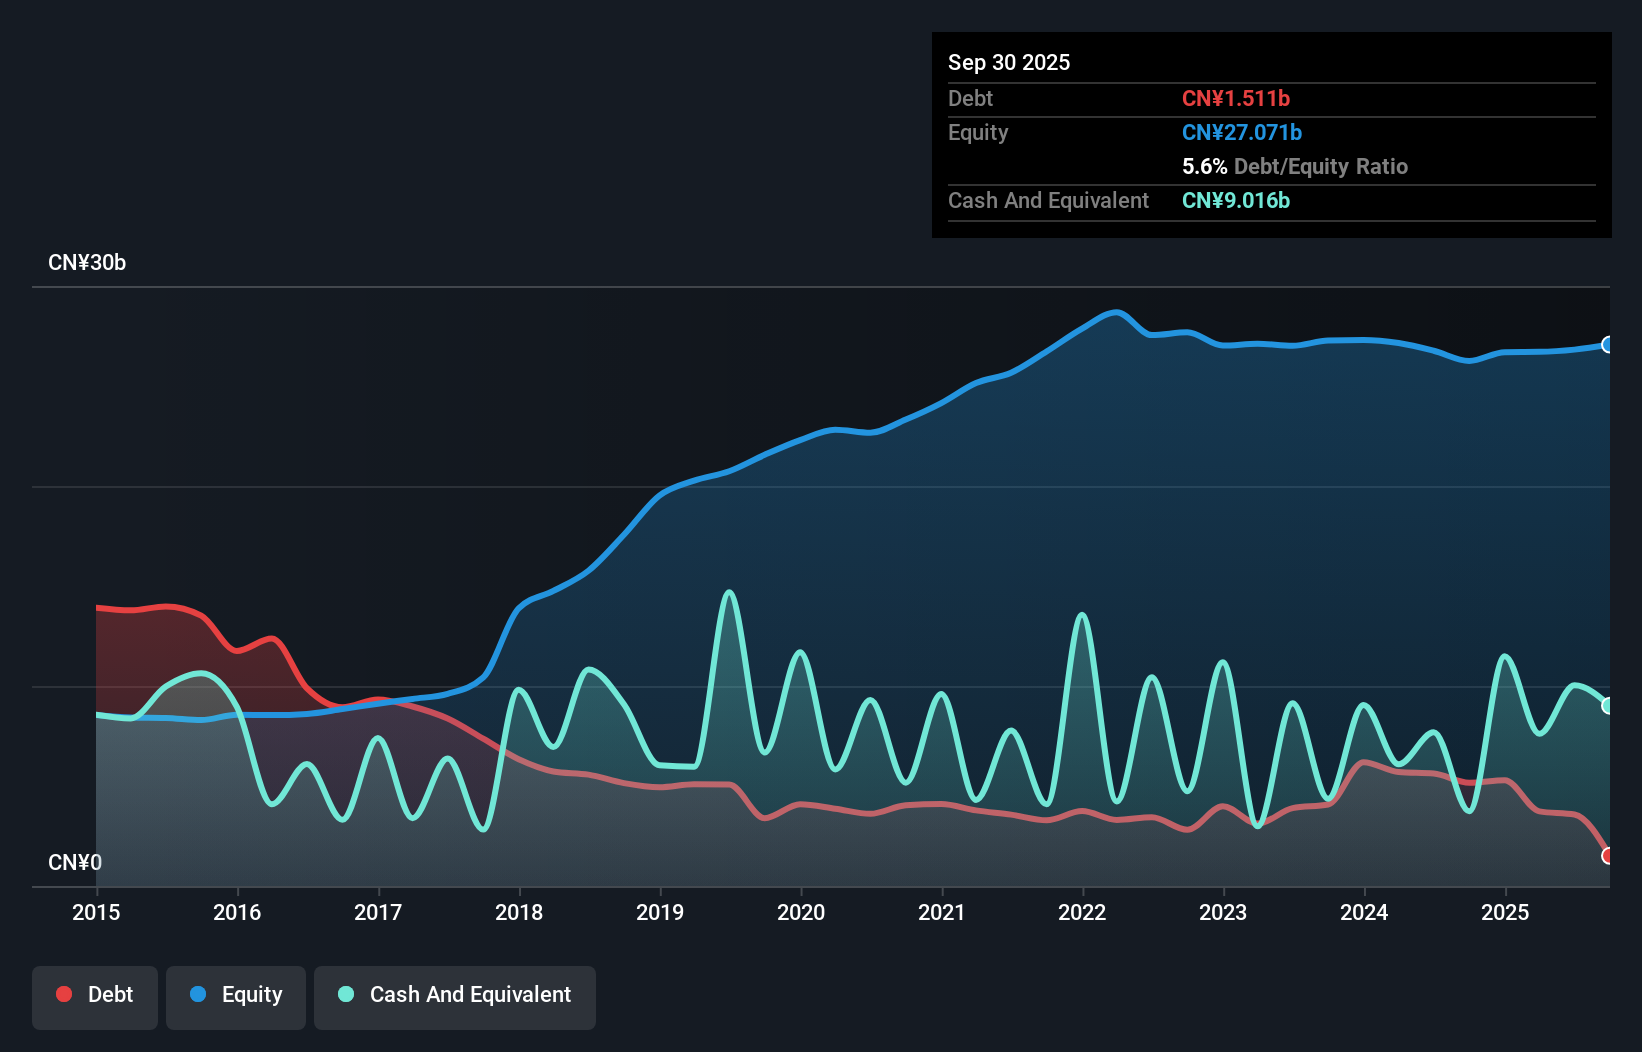
Task: Select the 2015 x-axis label
Action: (96, 912)
